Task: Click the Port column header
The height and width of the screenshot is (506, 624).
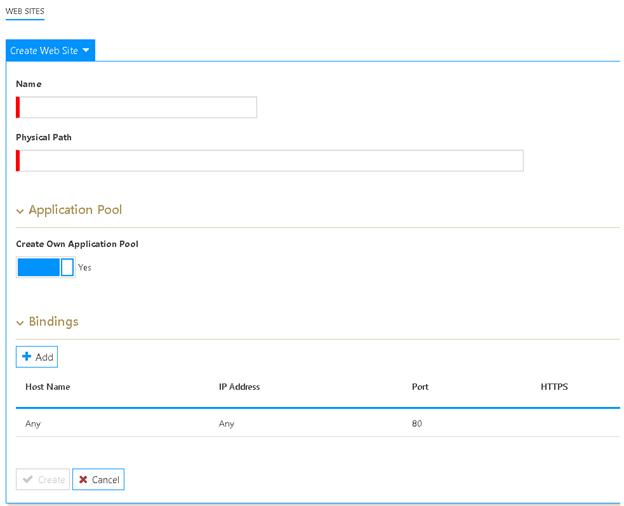Action: [x=420, y=387]
